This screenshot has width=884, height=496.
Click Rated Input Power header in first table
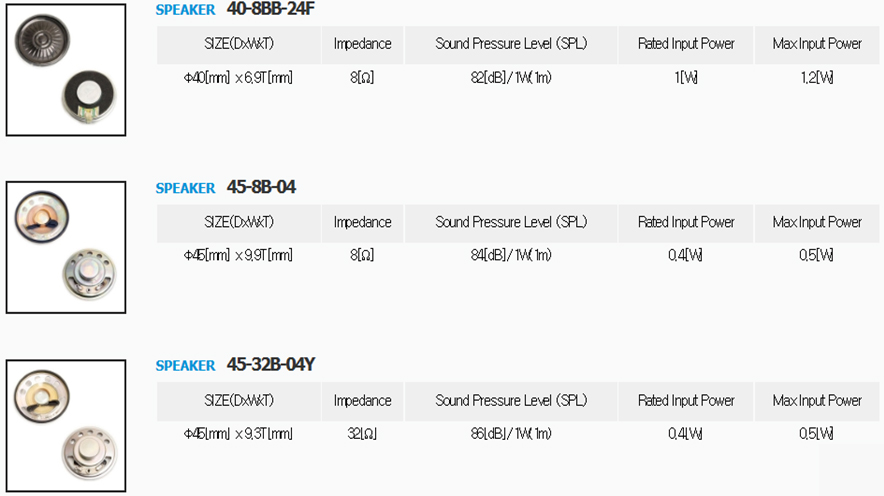pos(686,44)
